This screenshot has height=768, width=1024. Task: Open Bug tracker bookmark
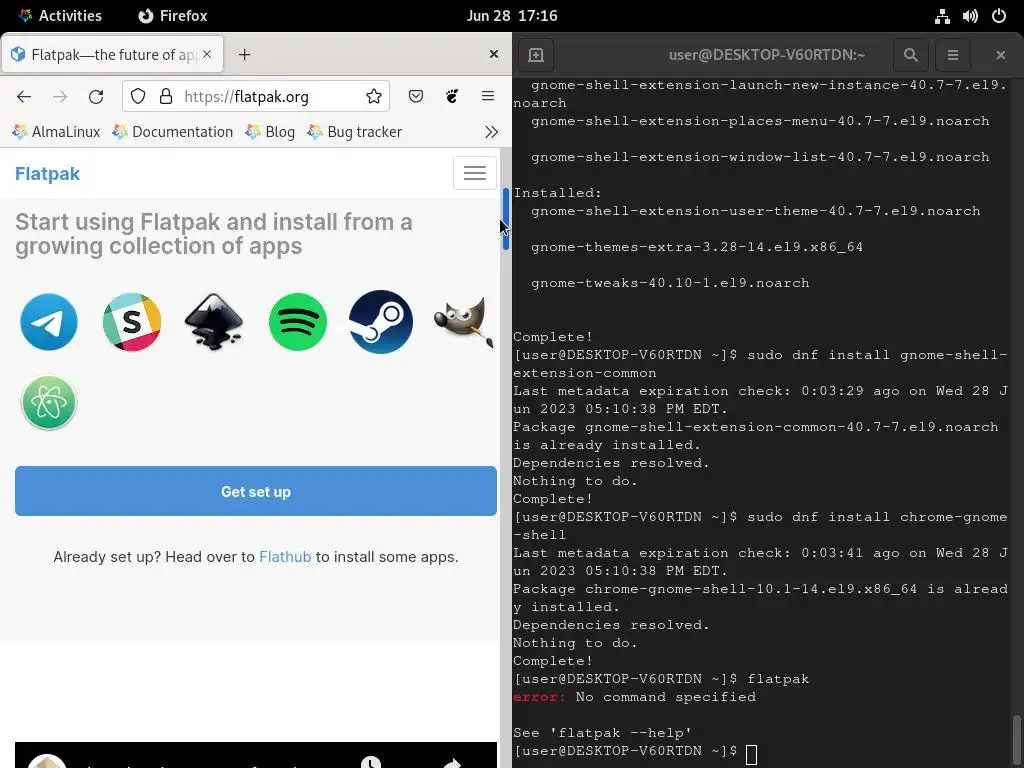point(355,132)
